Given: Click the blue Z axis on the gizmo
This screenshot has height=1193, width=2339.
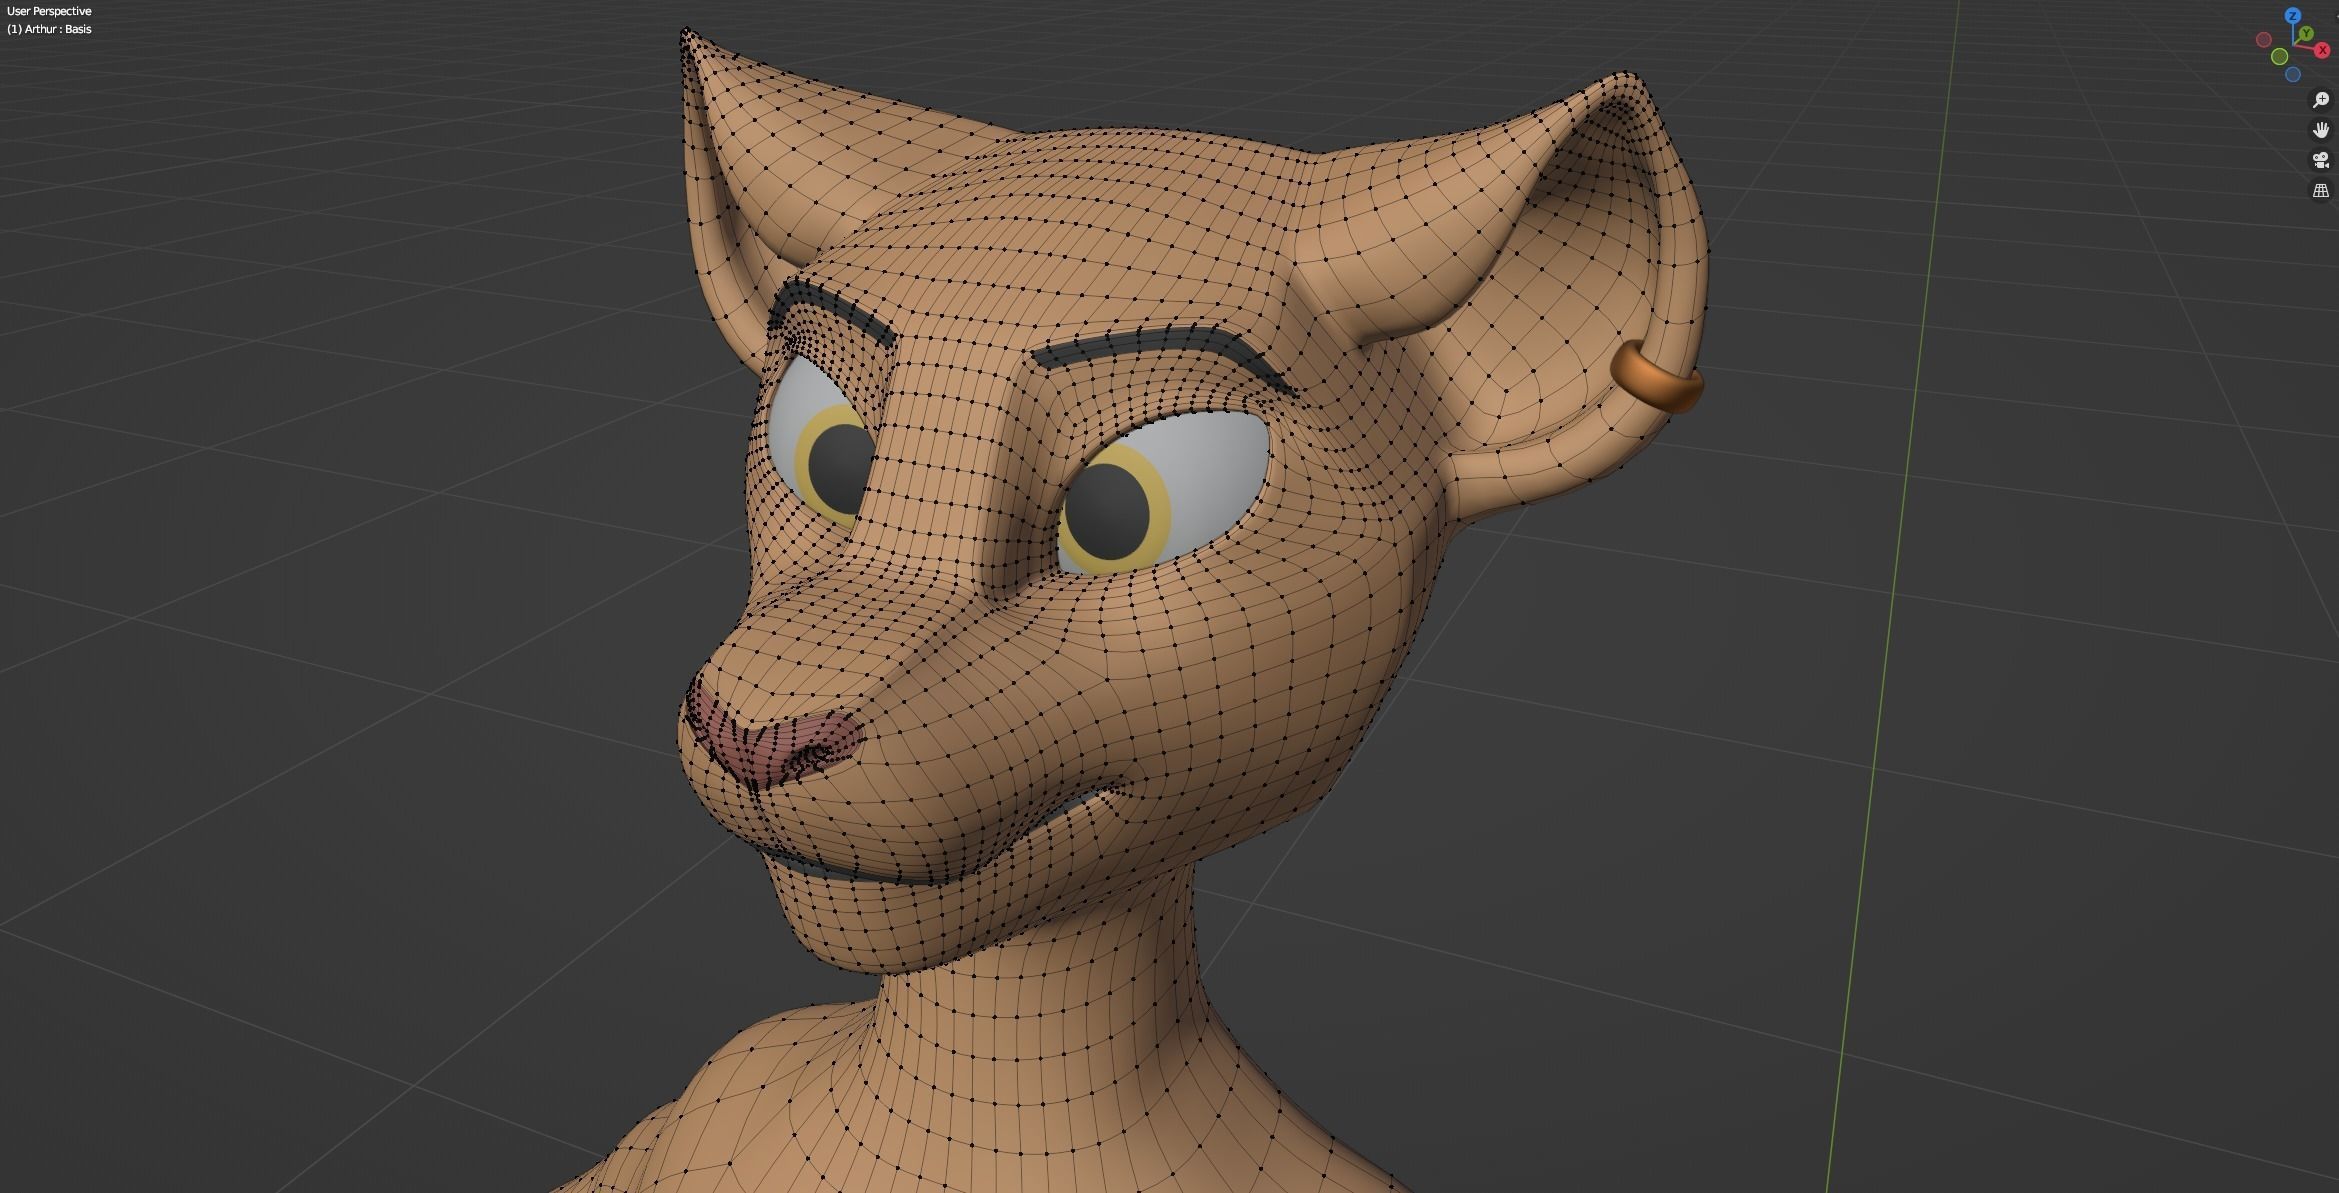Looking at the screenshot, I should 2293,15.
